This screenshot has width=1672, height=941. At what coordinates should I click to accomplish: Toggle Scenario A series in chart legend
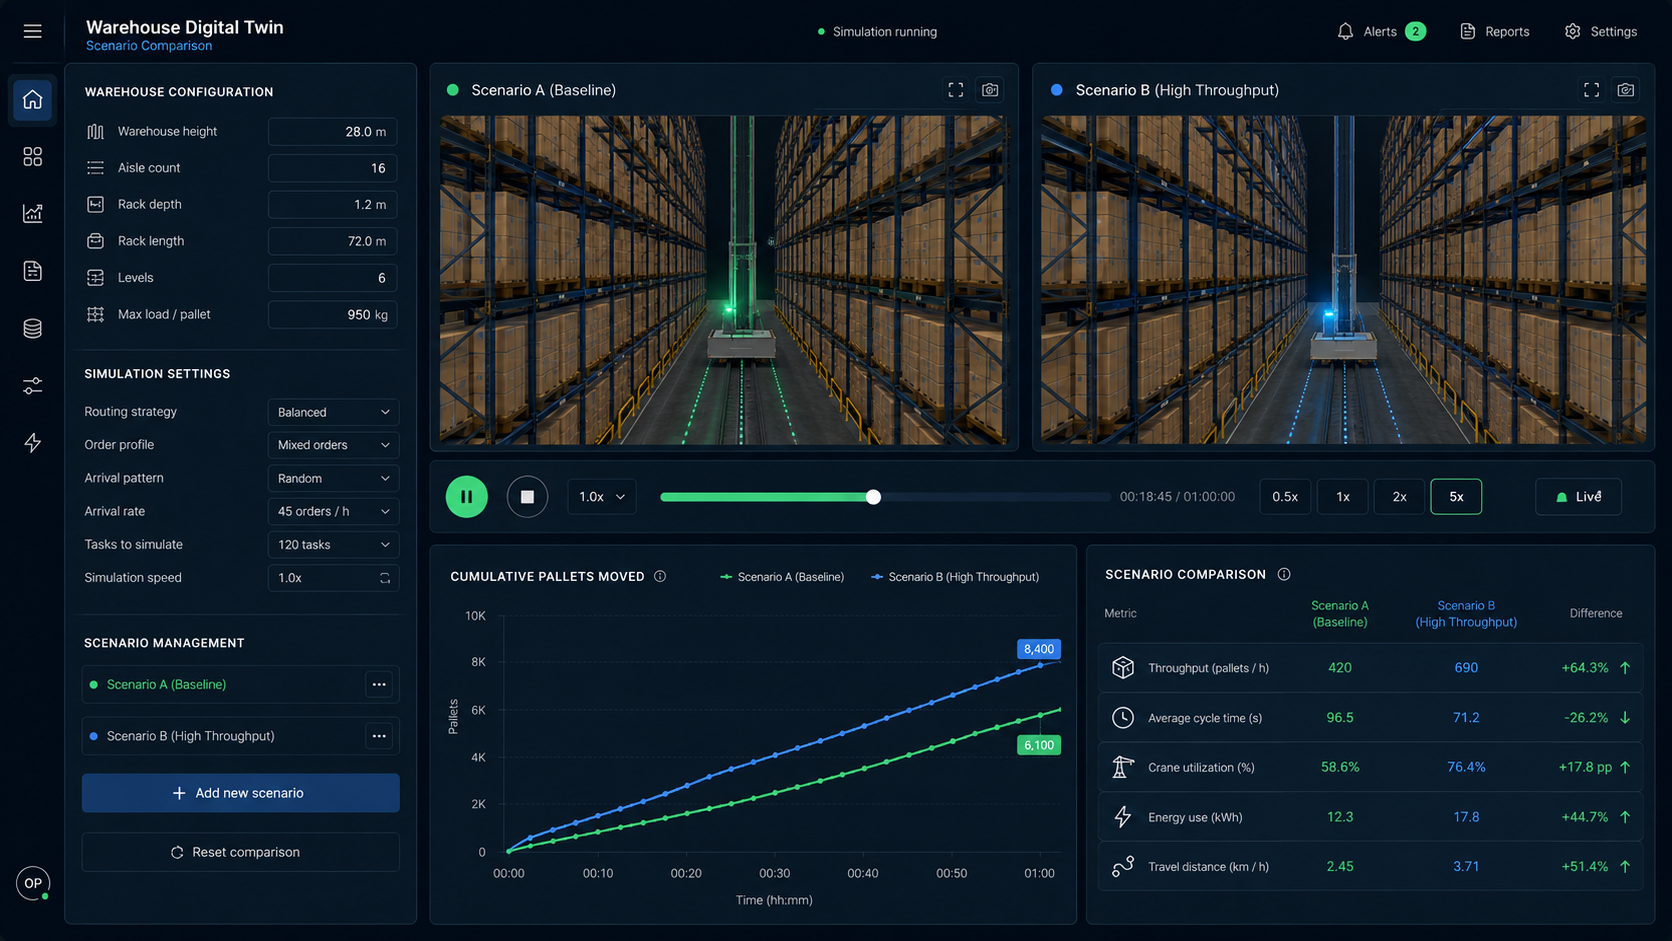[782, 577]
